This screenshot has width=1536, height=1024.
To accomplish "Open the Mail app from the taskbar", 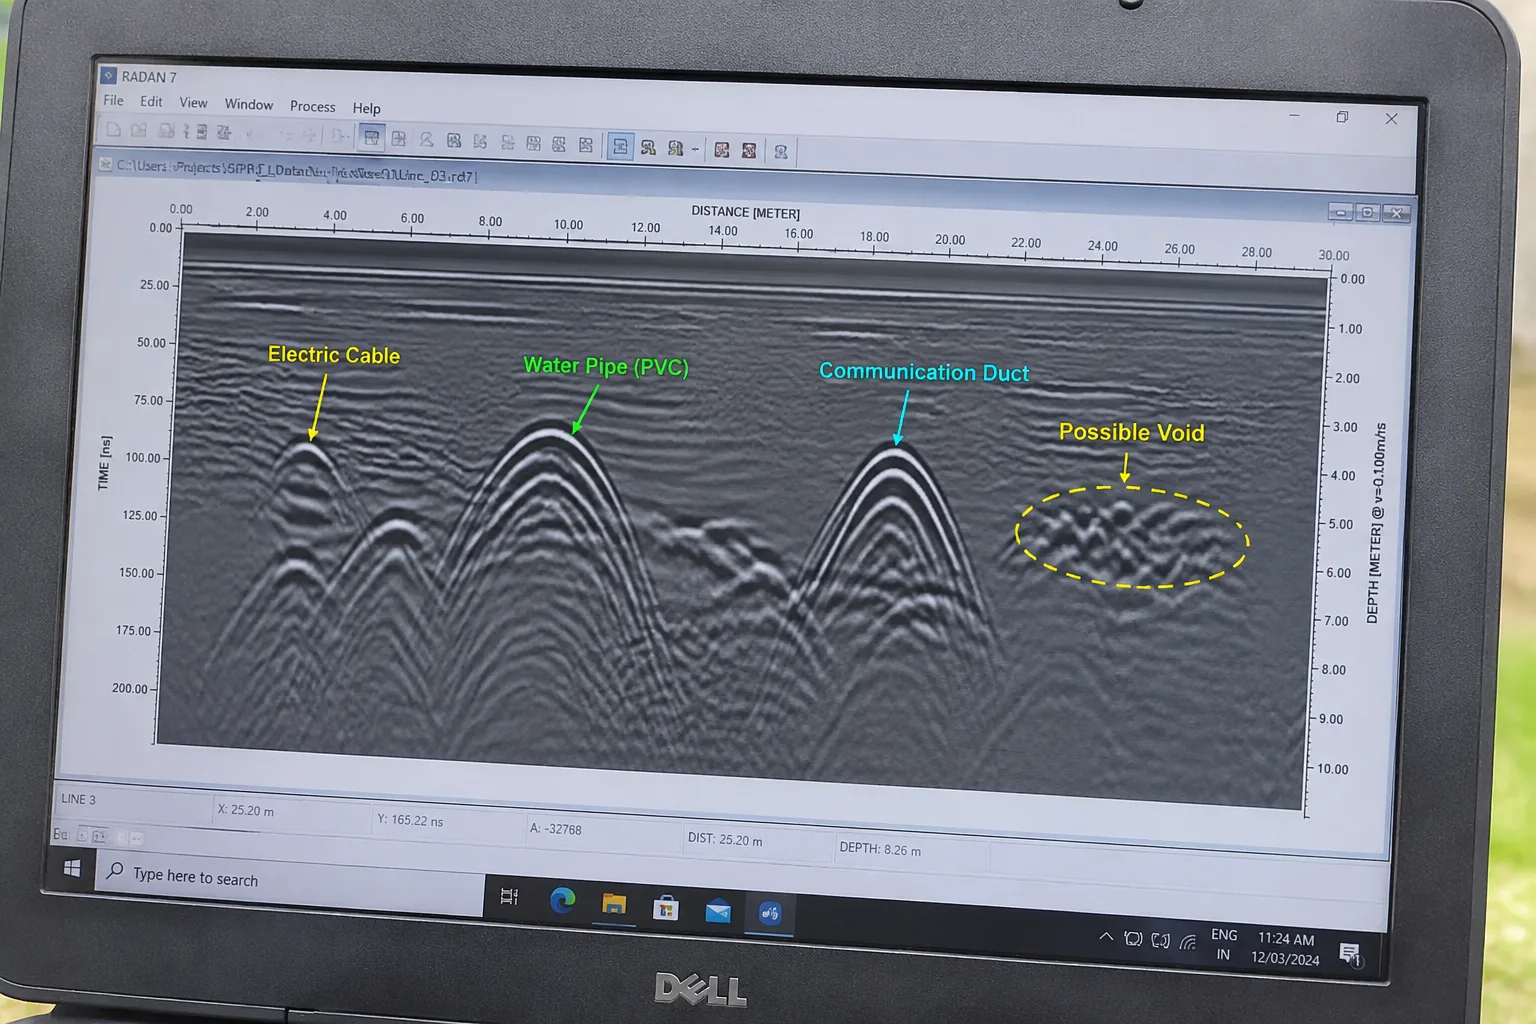I will [x=717, y=911].
